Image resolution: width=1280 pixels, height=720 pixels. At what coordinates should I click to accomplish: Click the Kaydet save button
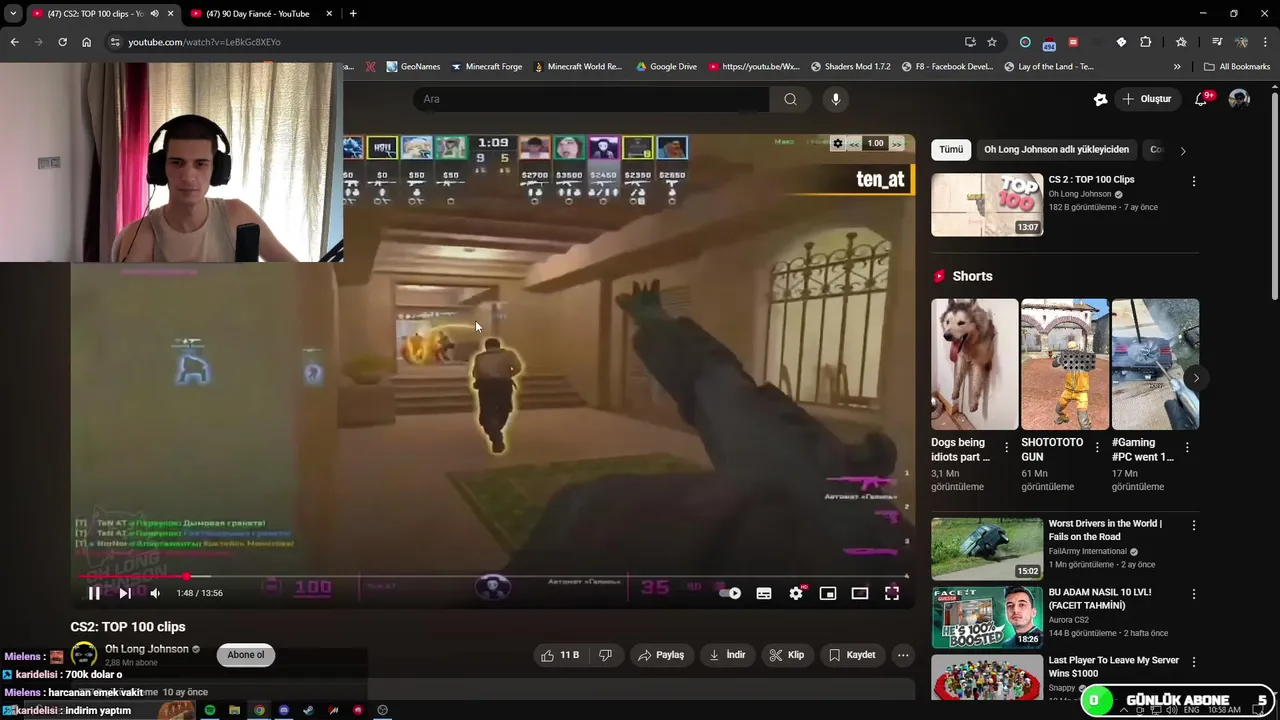coord(853,655)
